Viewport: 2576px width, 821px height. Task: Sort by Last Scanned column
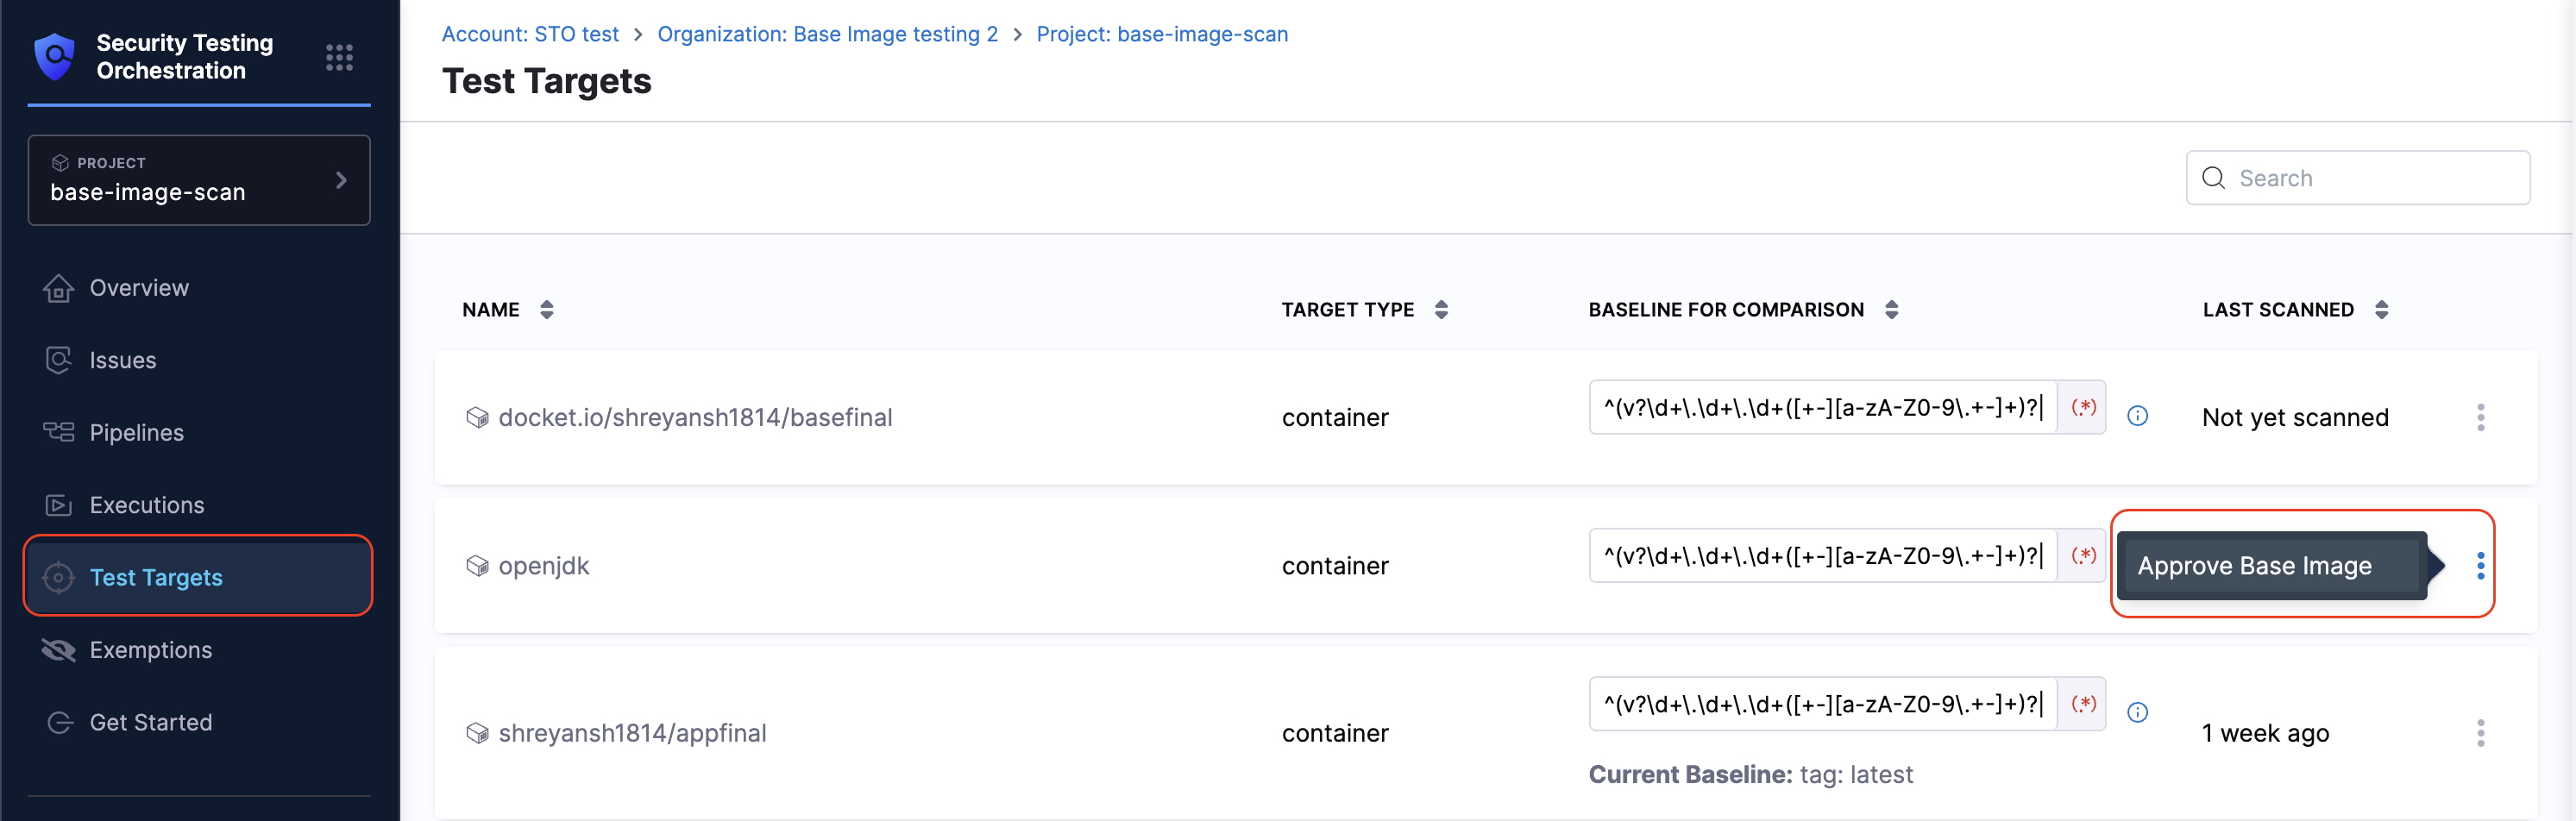(x=2381, y=310)
